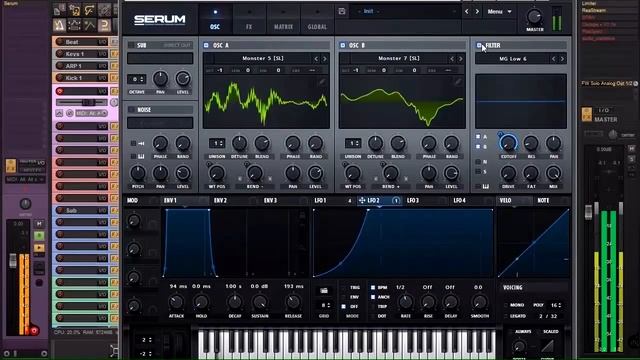Open the Menu dropdown in Serum header
The width and height of the screenshot is (640, 360).
pyautogui.click(x=499, y=12)
